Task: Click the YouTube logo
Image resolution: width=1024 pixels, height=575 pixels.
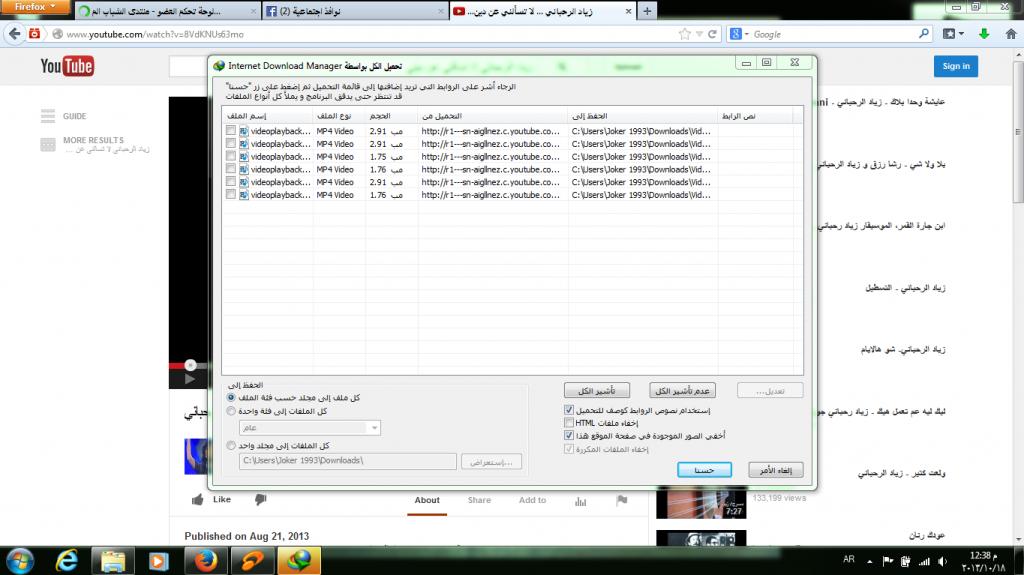Action: coord(66,66)
